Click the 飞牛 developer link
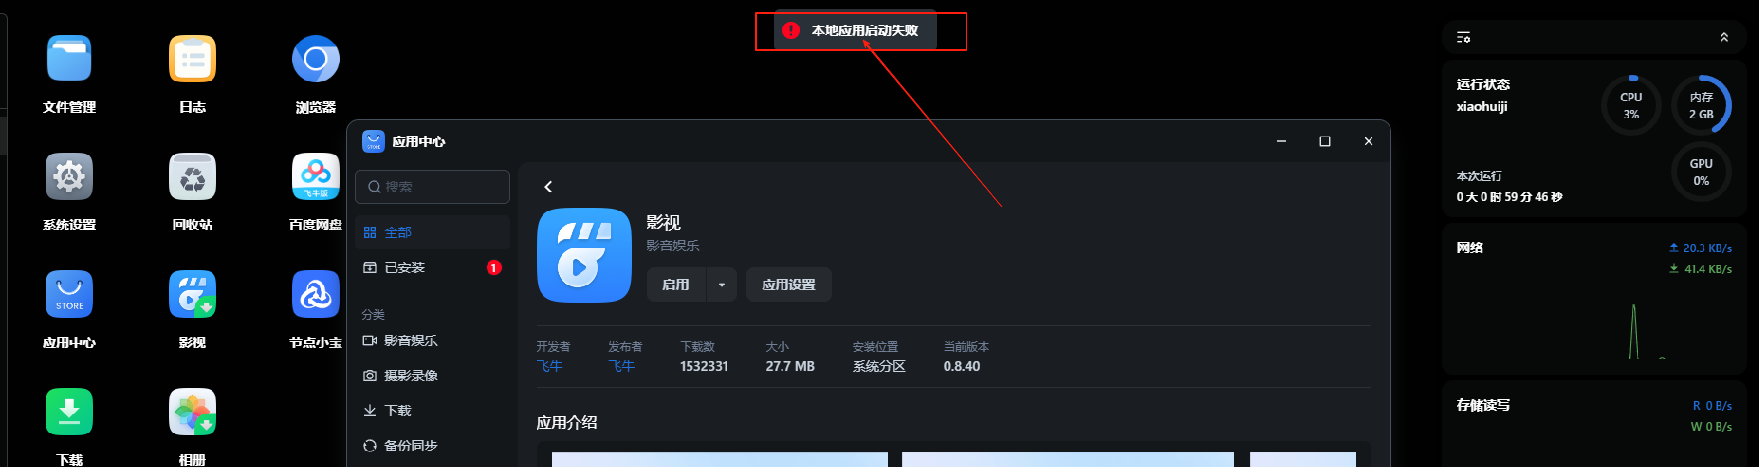The height and width of the screenshot is (467, 1759). point(550,366)
